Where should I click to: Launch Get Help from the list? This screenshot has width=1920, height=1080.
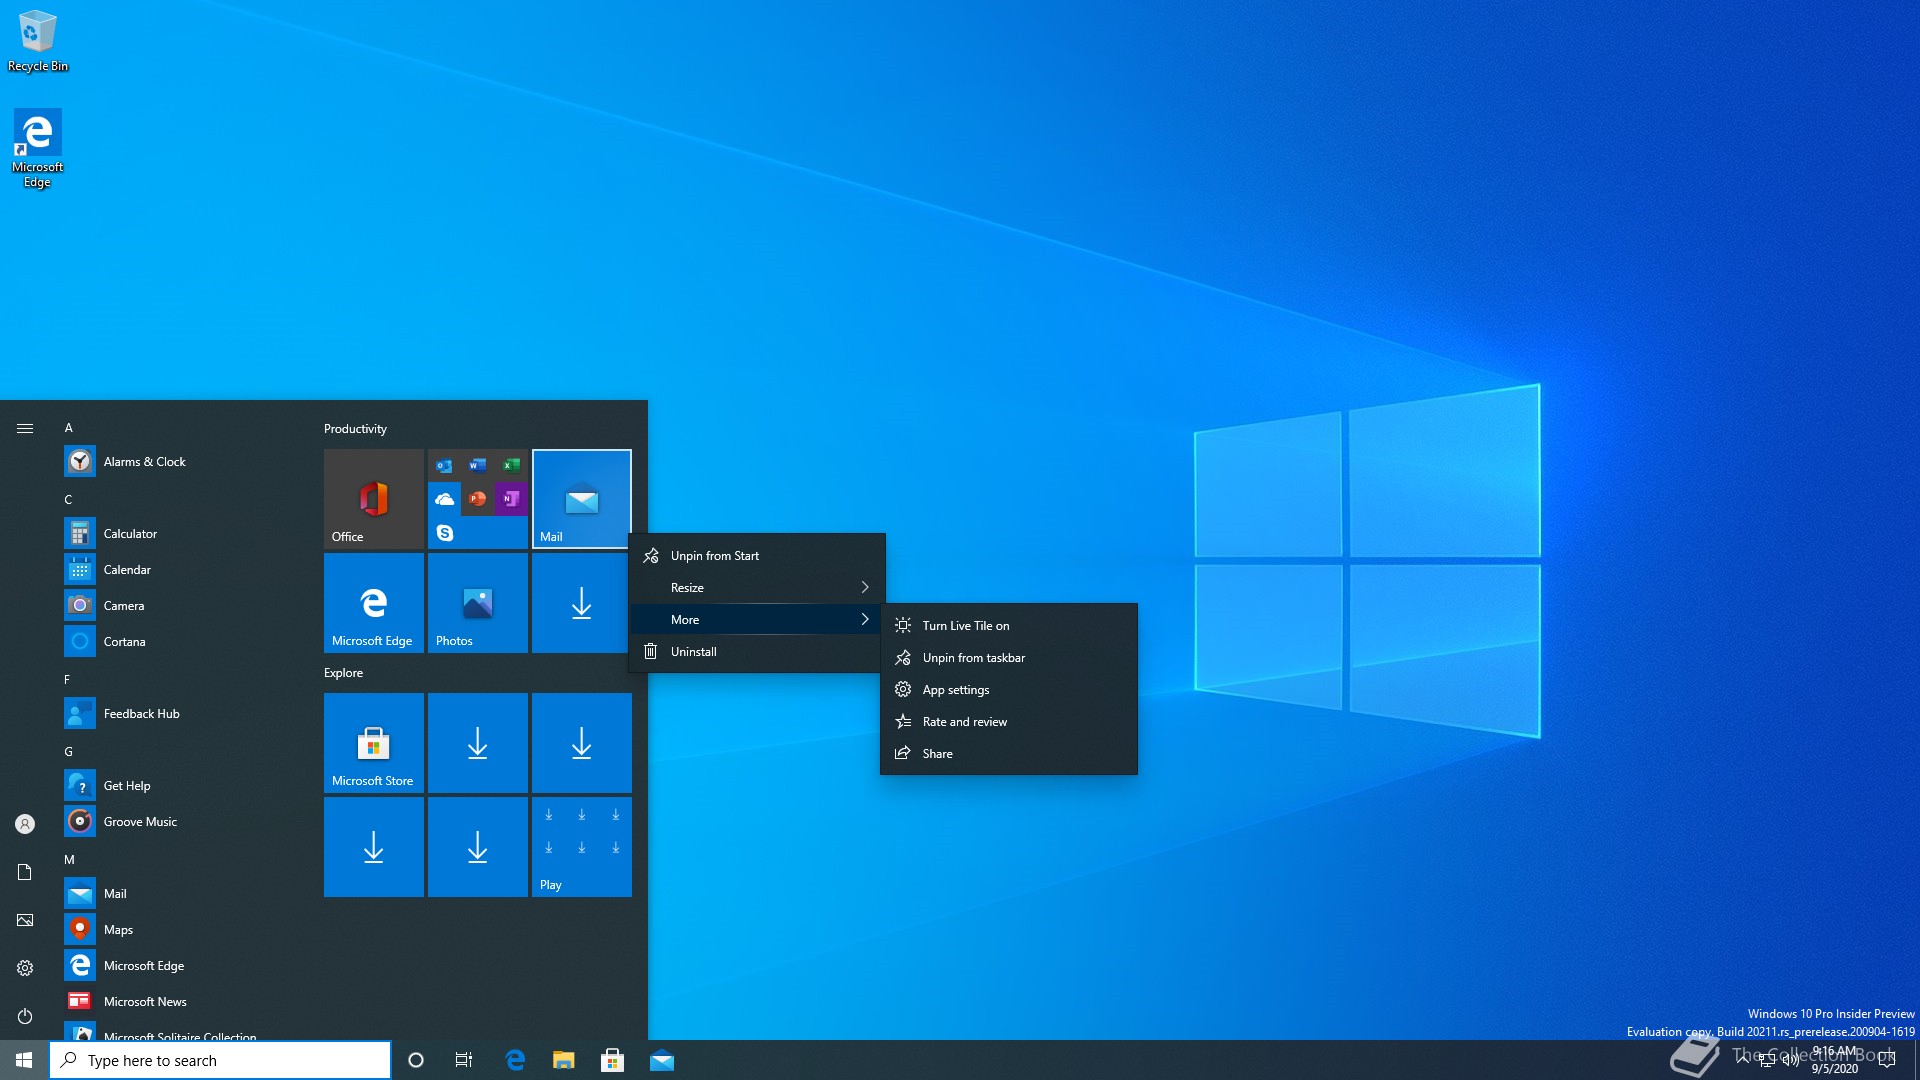click(186, 785)
